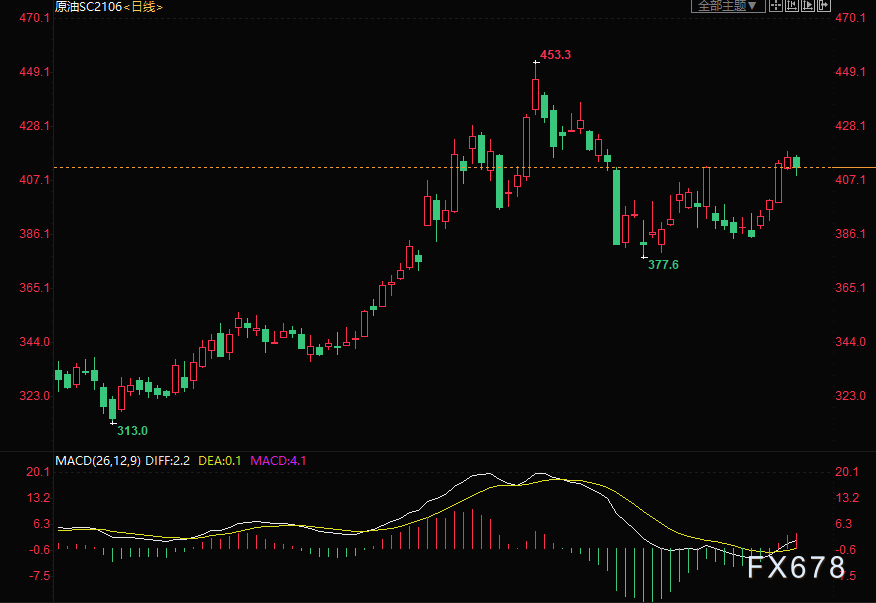
Task: Select the 日线 period label
Action: point(145,7)
